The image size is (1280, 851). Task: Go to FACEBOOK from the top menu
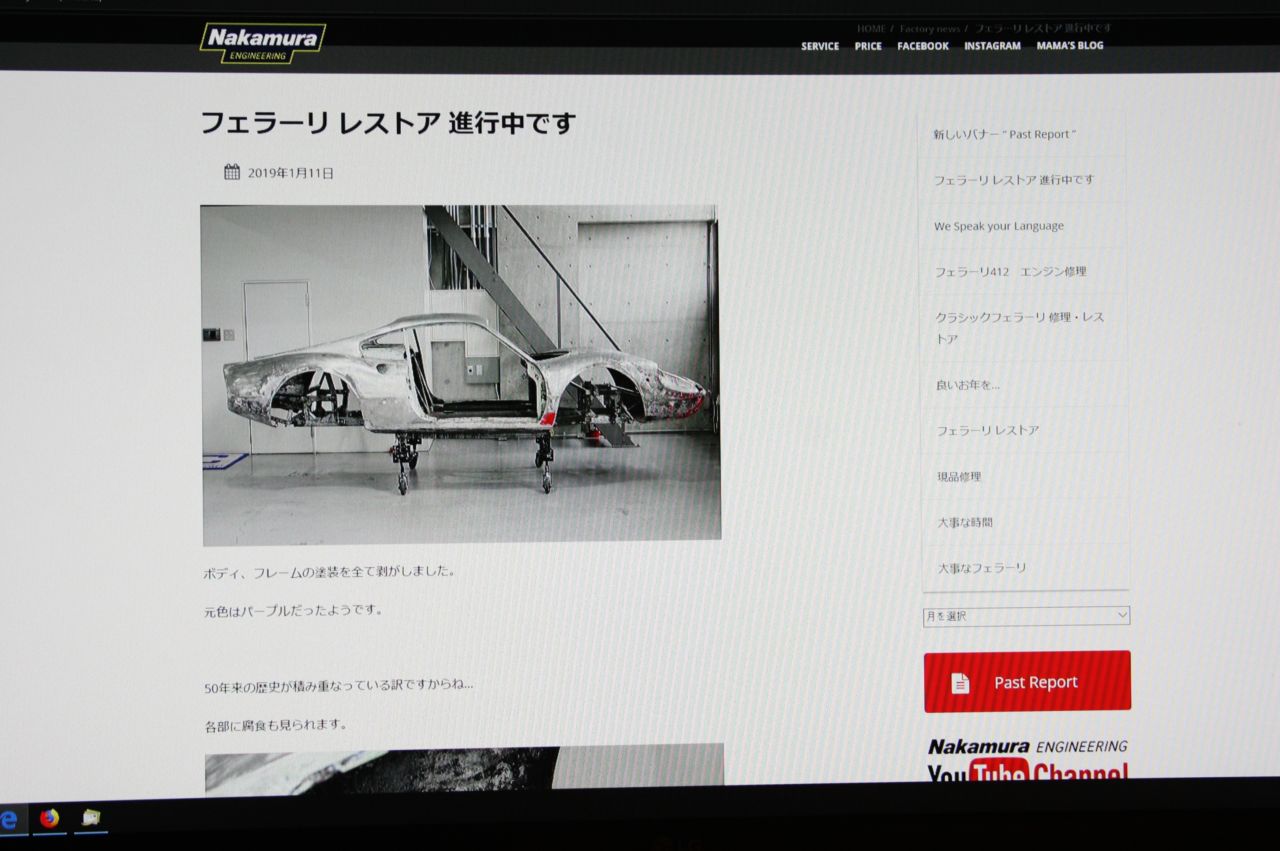[923, 46]
